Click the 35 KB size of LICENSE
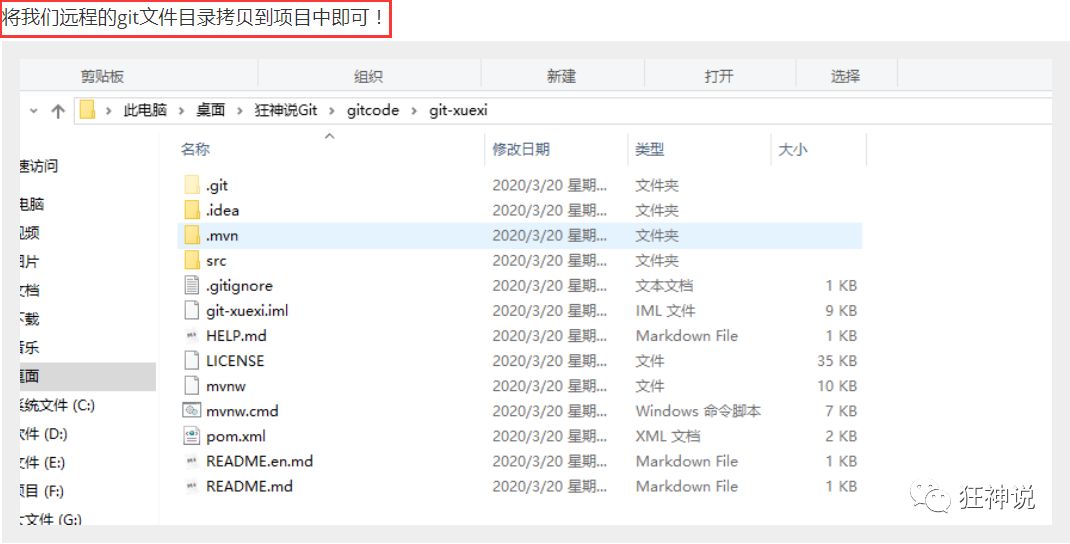 point(837,360)
